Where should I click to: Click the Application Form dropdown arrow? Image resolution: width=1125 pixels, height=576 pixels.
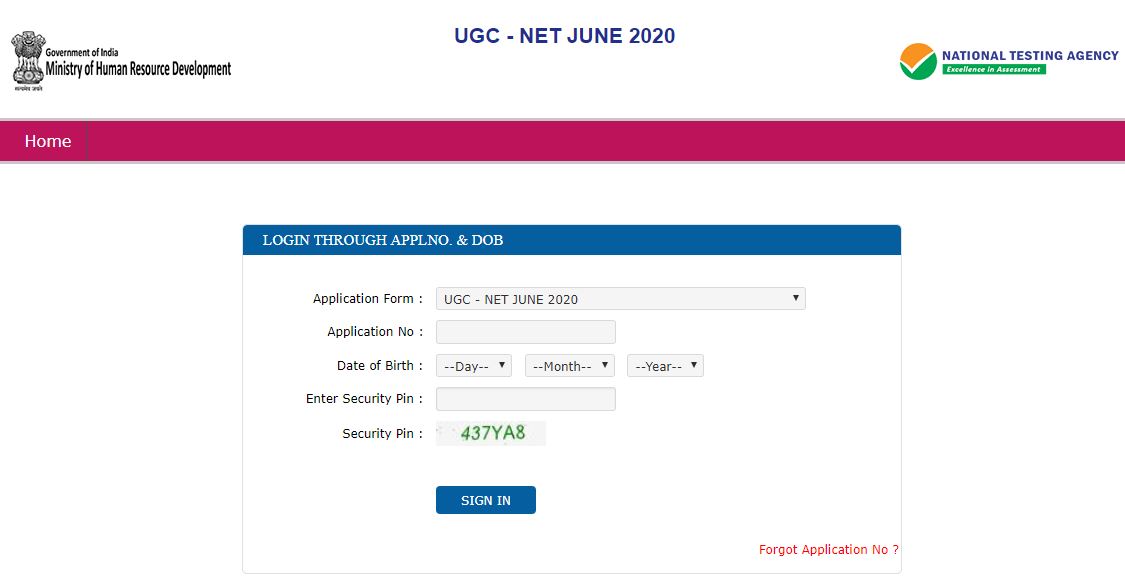[x=796, y=298]
